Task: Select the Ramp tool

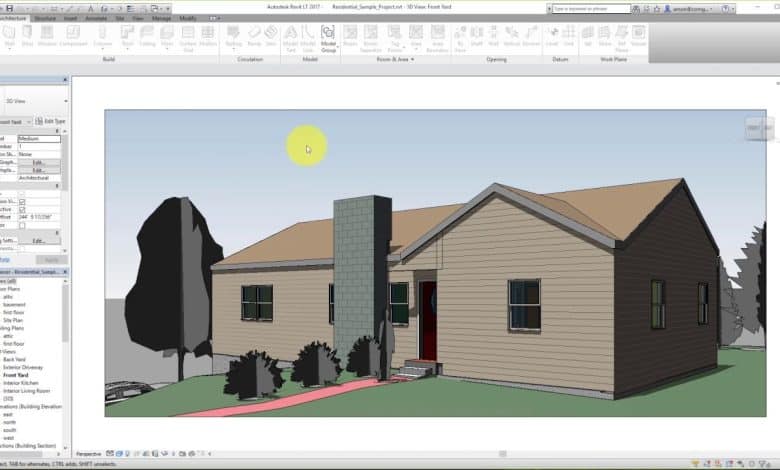Action: click(254, 37)
